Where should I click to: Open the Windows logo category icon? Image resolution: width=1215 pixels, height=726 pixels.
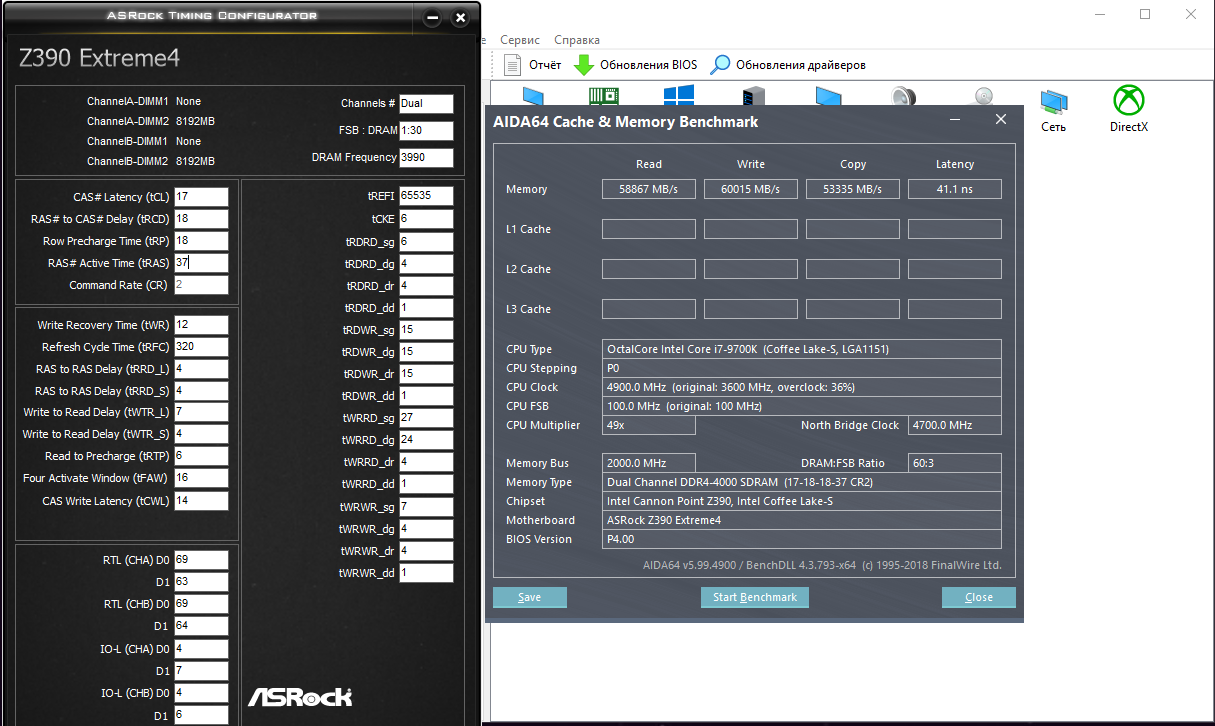tap(679, 95)
